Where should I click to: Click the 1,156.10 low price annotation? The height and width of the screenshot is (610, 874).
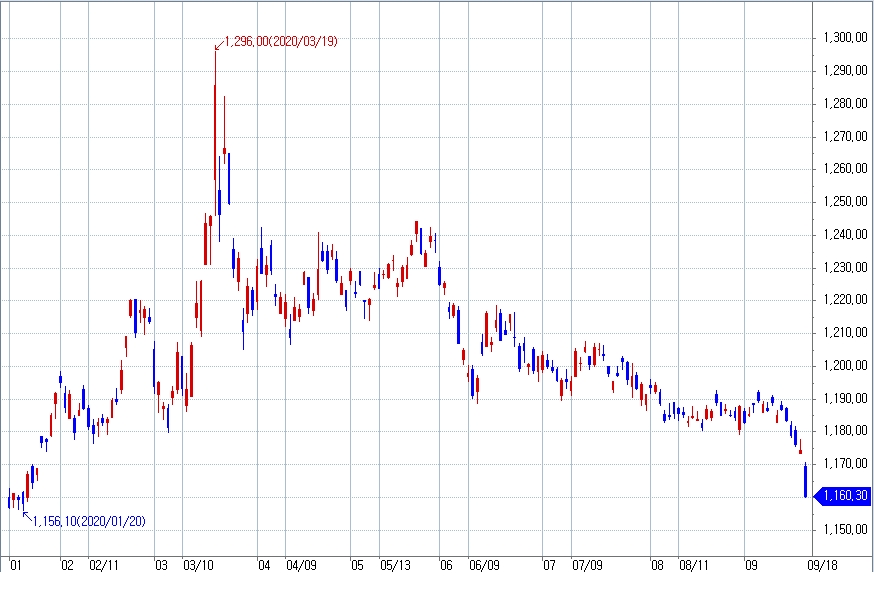coord(90,520)
